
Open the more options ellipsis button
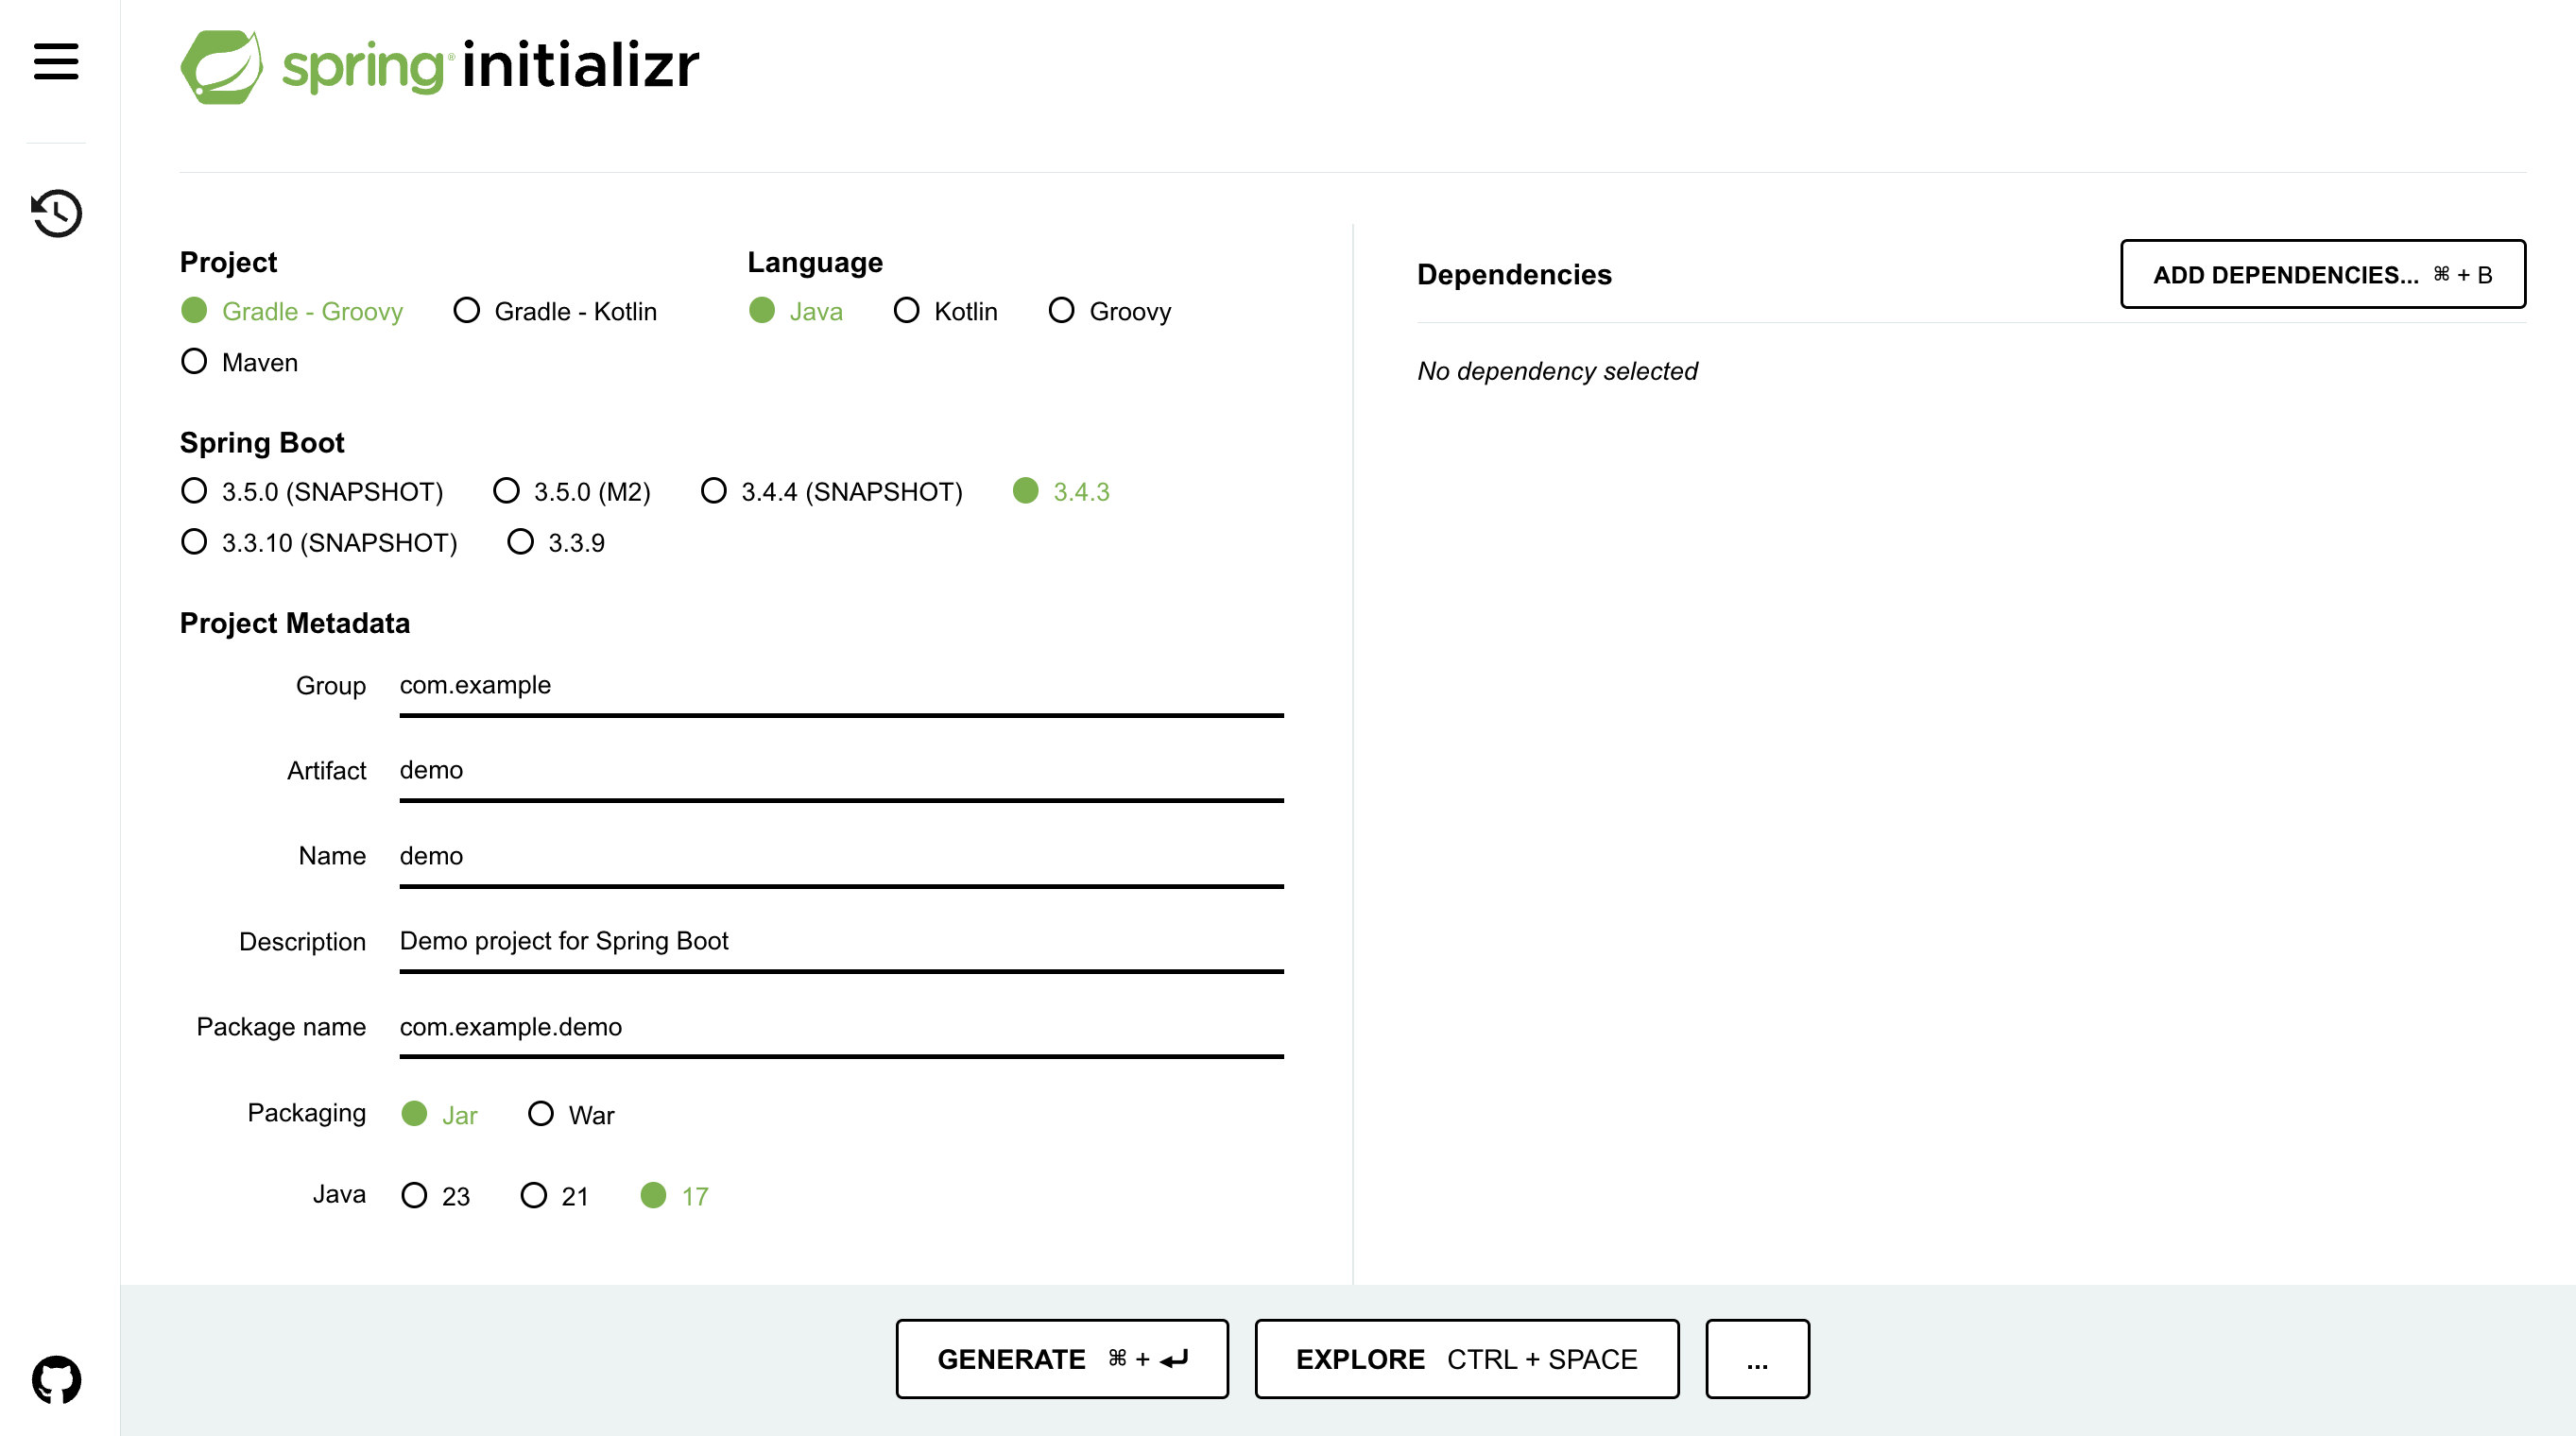coord(1757,1358)
